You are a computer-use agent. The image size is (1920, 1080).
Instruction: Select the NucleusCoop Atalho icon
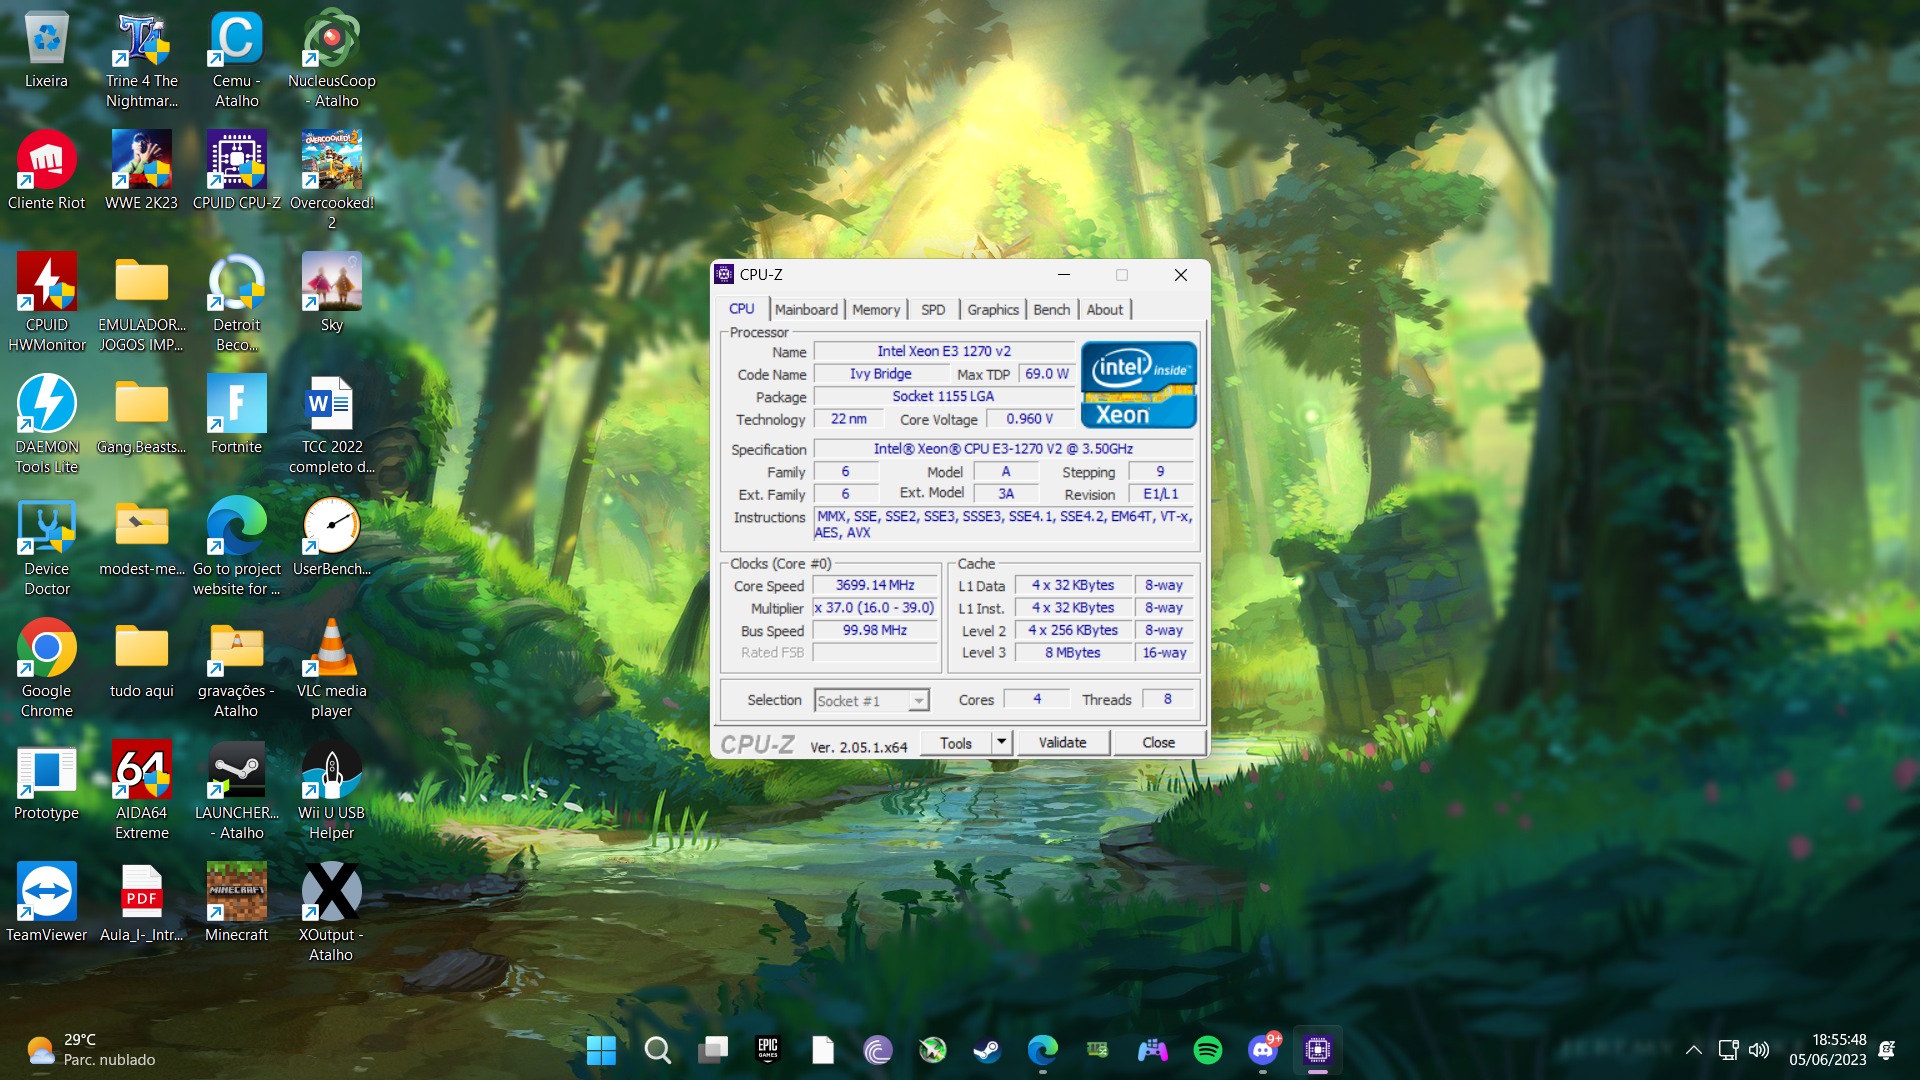click(x=332, y=60)
